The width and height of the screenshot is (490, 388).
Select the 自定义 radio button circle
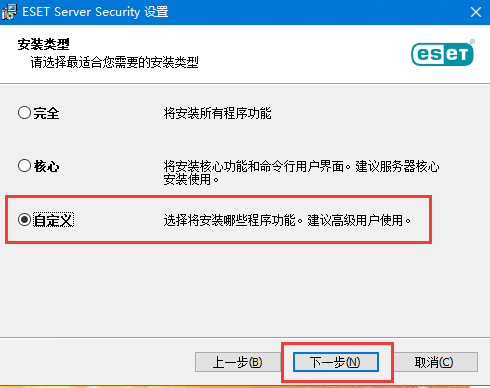(x=24, y=220)
